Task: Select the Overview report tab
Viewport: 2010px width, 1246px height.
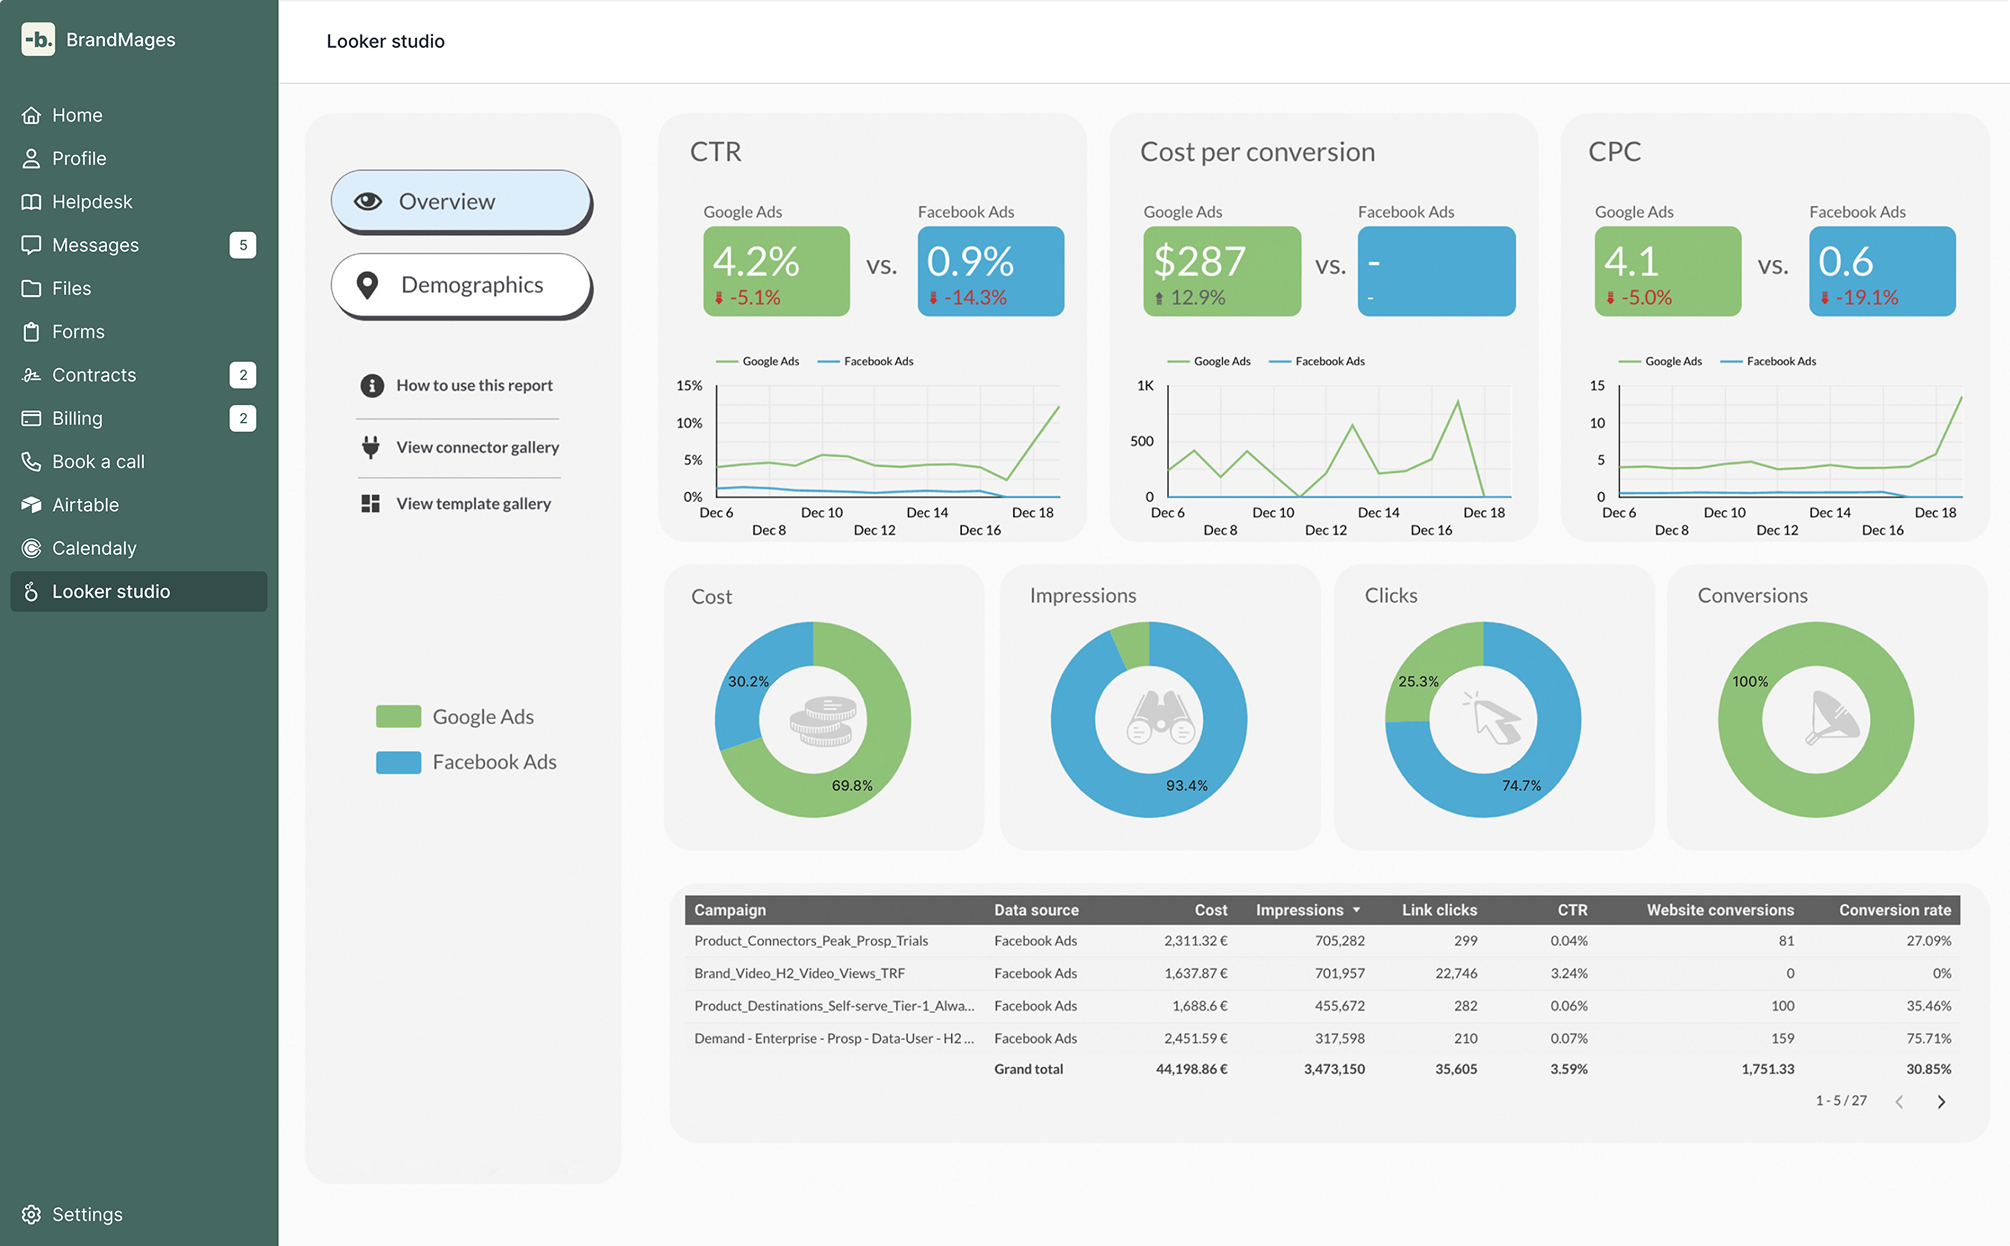Action: click(461, 201)
